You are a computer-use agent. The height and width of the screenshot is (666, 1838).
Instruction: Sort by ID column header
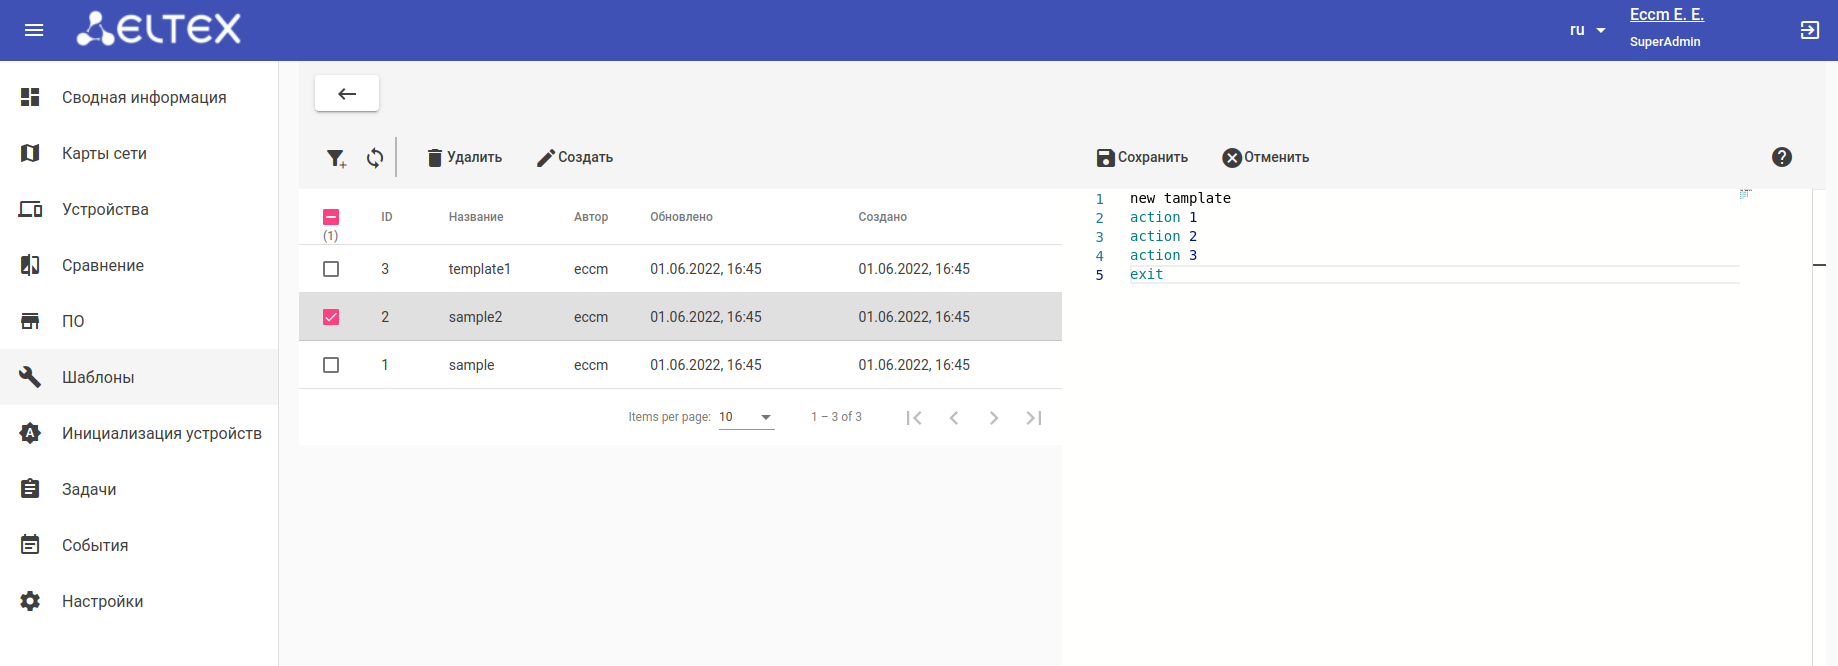click(x=387, y=217)
